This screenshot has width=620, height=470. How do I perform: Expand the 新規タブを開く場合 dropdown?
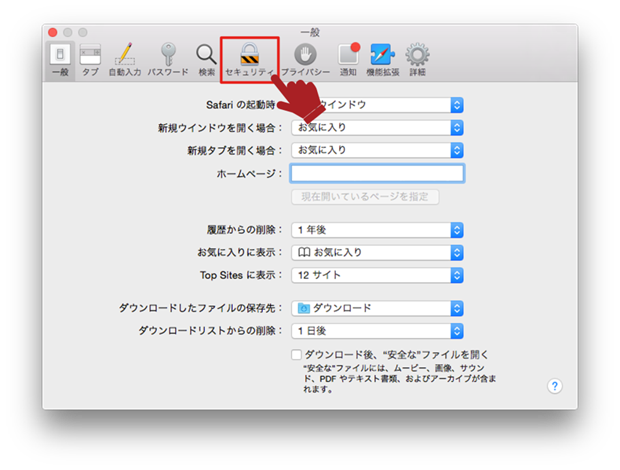[x=377, y=150]
